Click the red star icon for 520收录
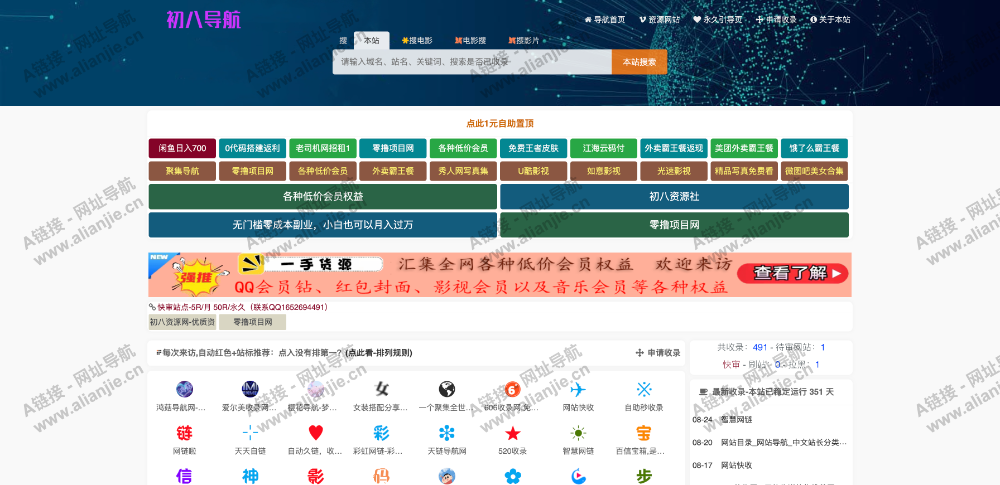 click(x=513, y=434)
